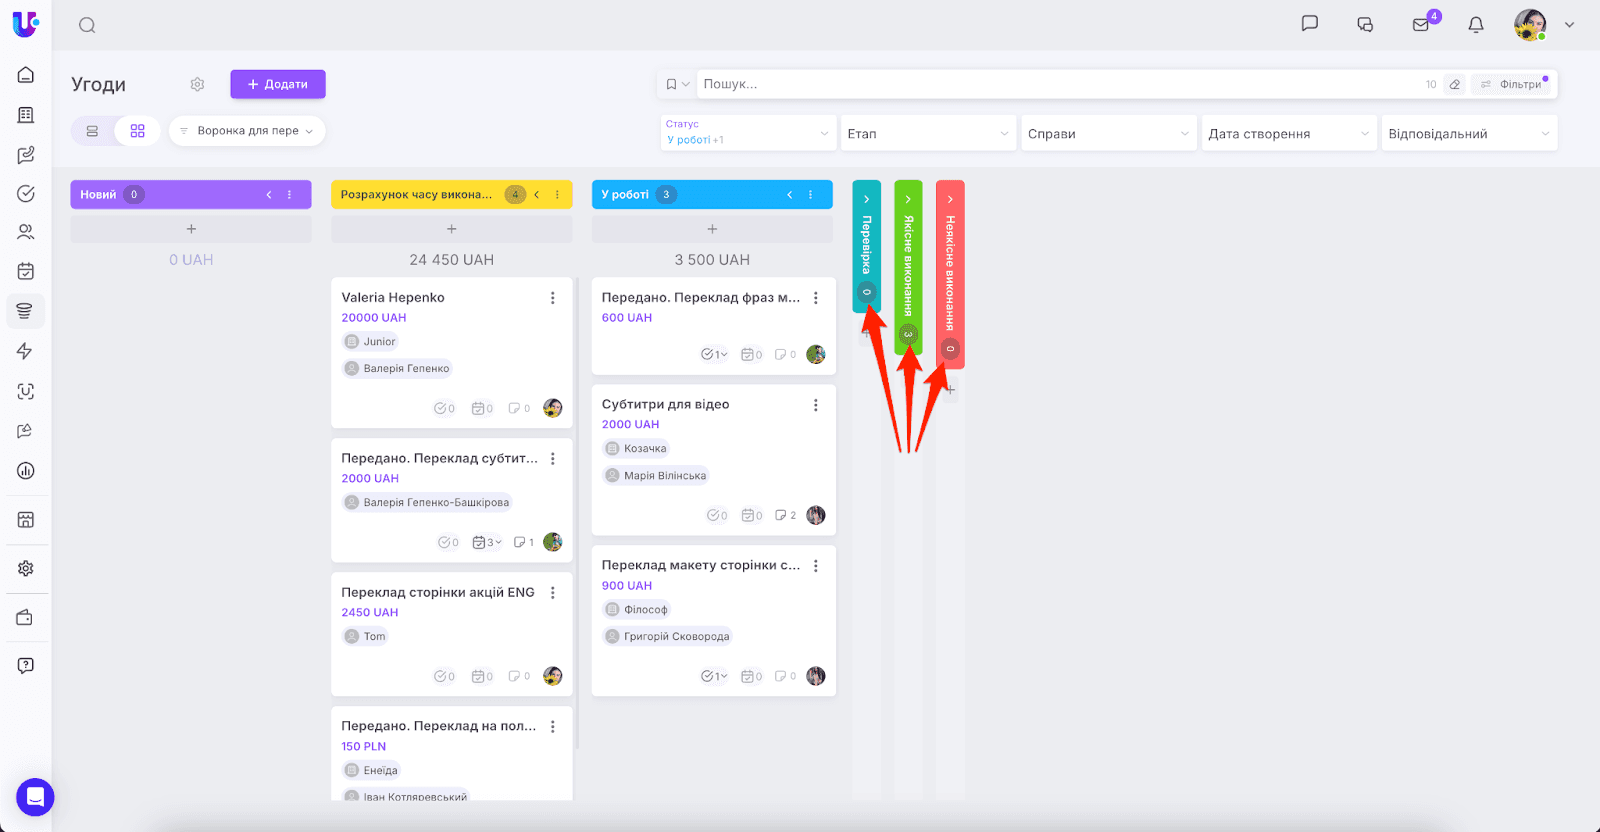
Task: Open the options menu of the Переклад сторінки акцій ENG card
Action: (x=552, y=593)
